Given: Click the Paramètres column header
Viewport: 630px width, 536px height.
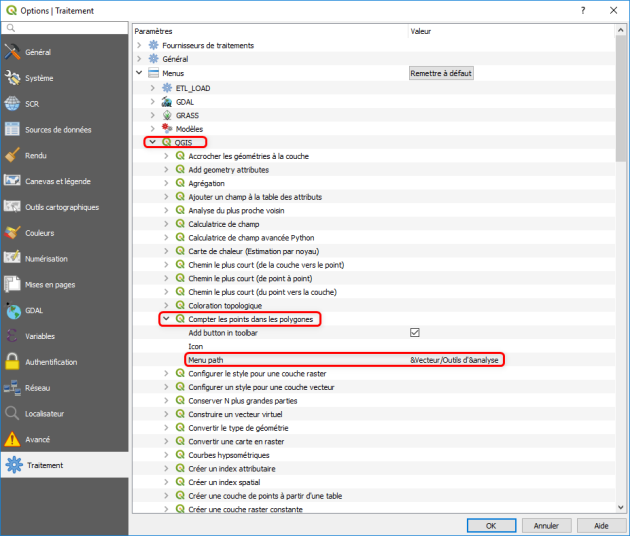Looking at the screenshot, I should (x=270, y=31).
